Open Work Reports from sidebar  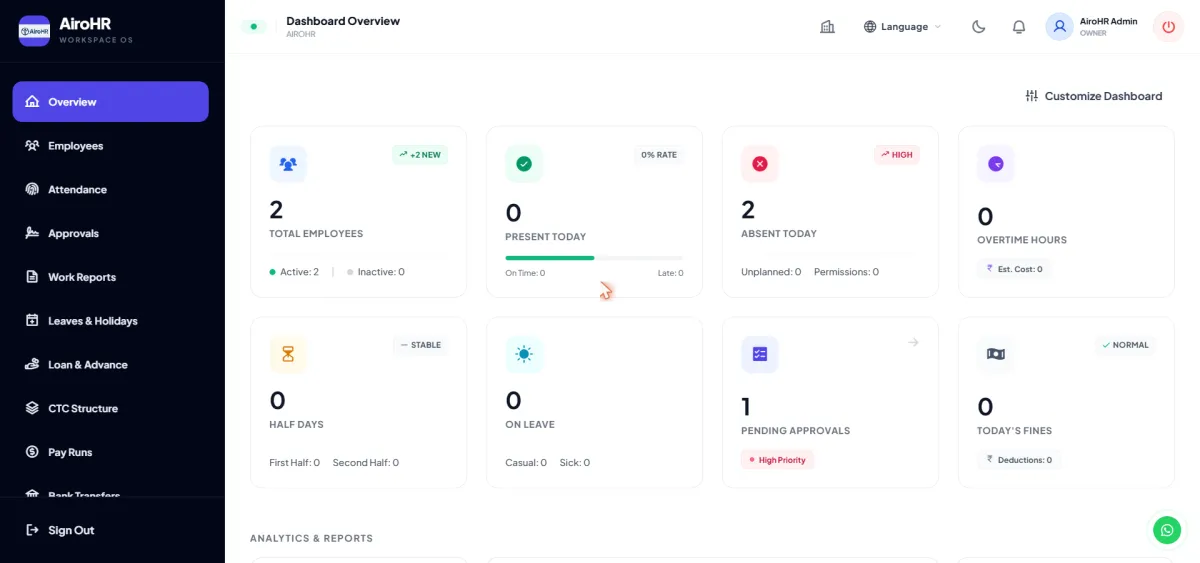tap(110, 277)
